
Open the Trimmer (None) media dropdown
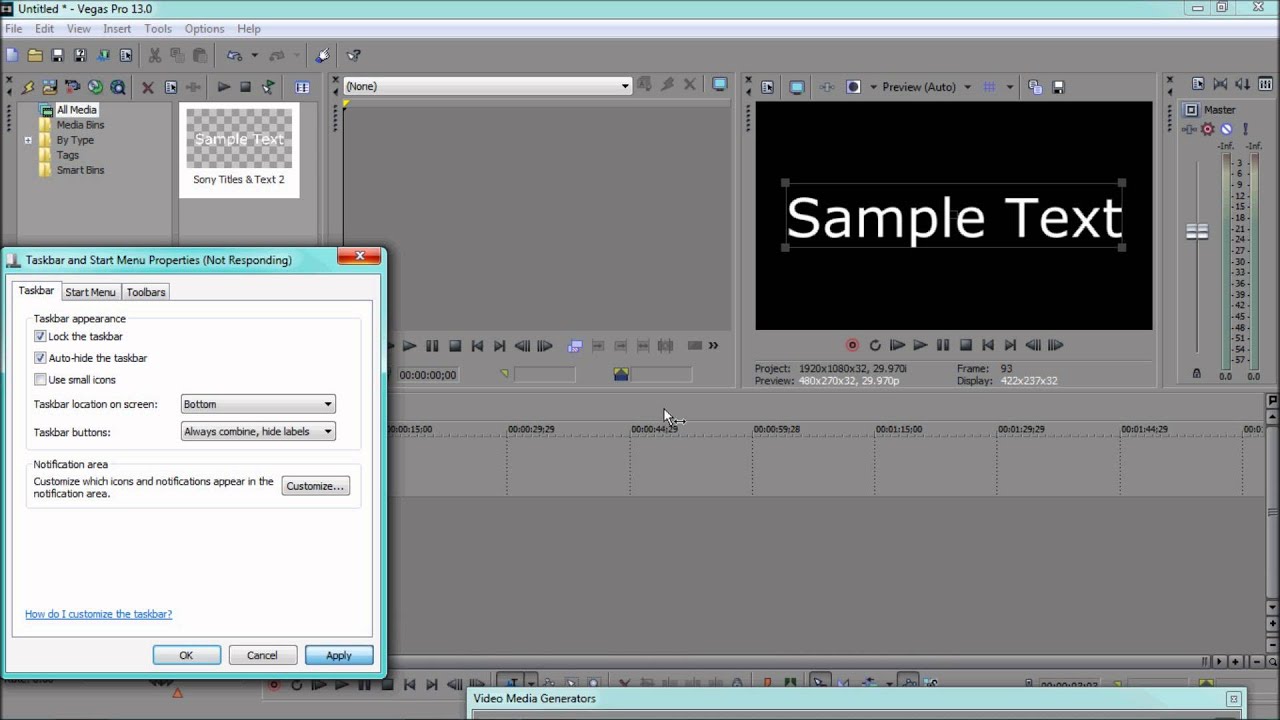tap(487, 86)
